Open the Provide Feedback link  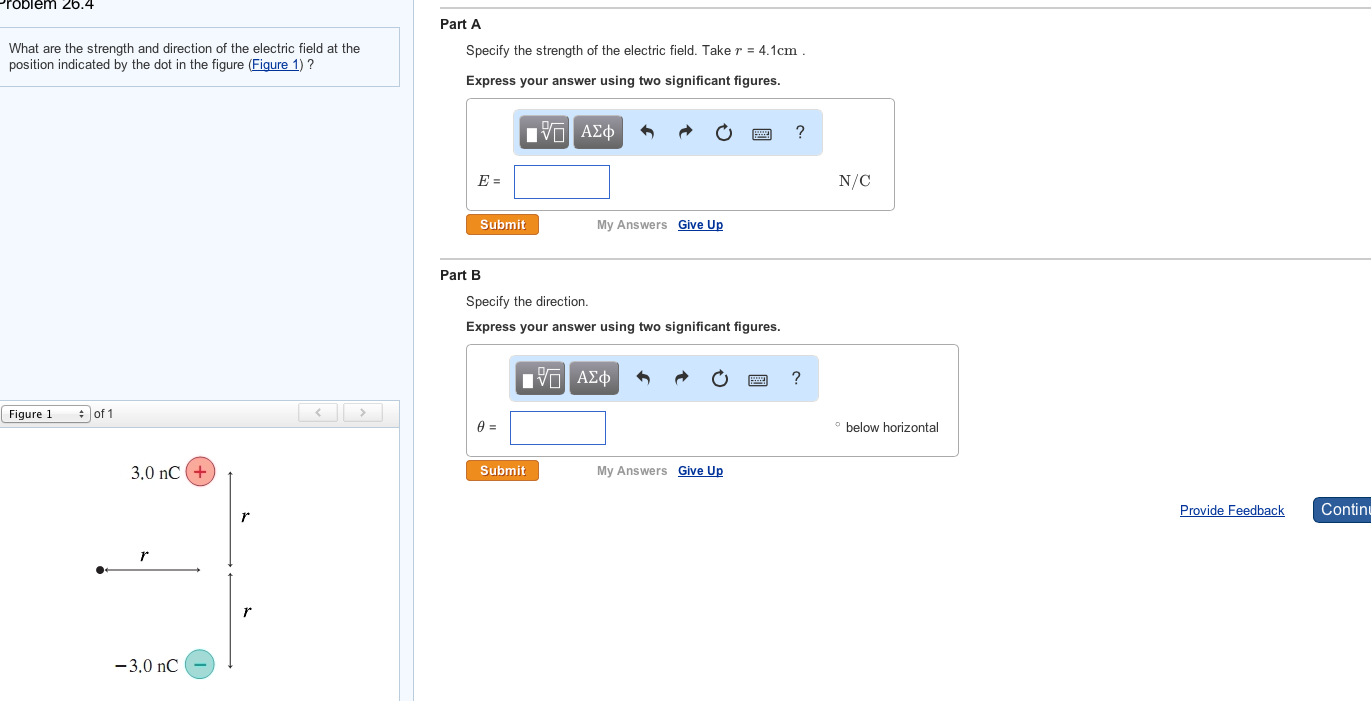(1232, 511)
